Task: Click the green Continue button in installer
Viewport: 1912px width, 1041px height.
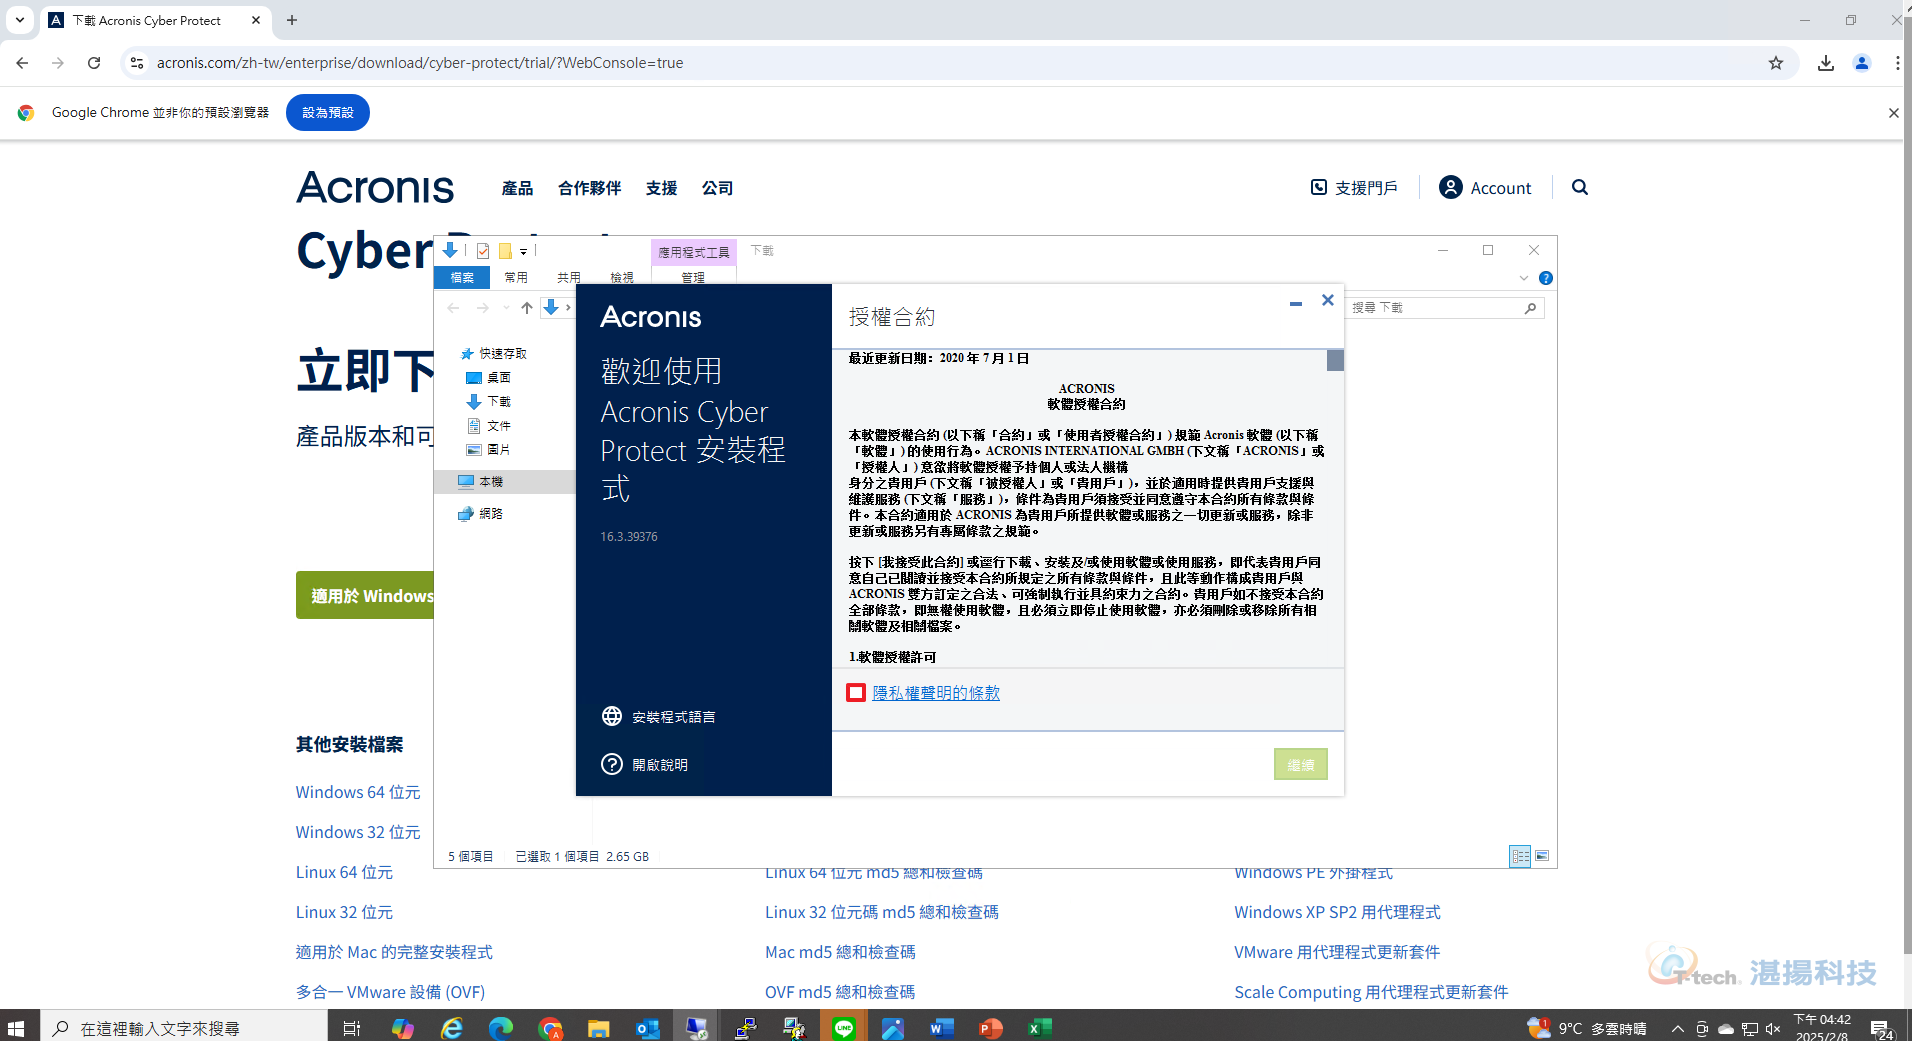Action: [x=1300, y=764]
